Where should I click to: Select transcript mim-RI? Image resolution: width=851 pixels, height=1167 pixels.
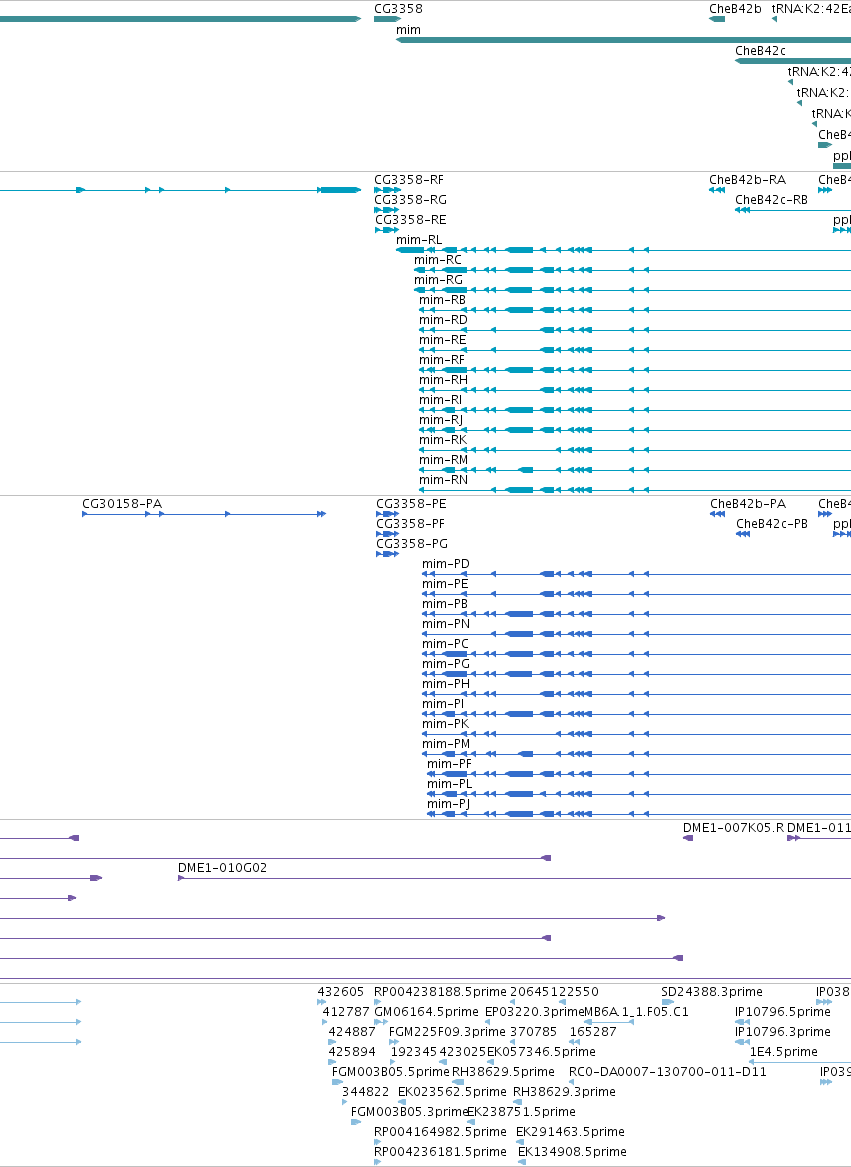(x=440, y=401)
